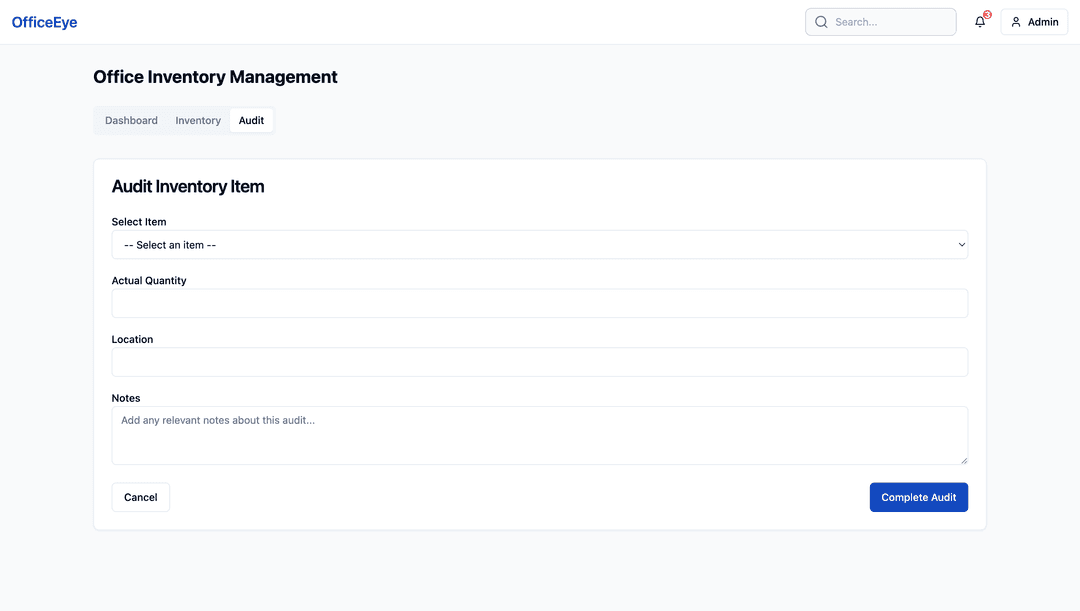Click the Actual Quantity input field
Viewport: 1080px width, 611px height.
(540, 303)
